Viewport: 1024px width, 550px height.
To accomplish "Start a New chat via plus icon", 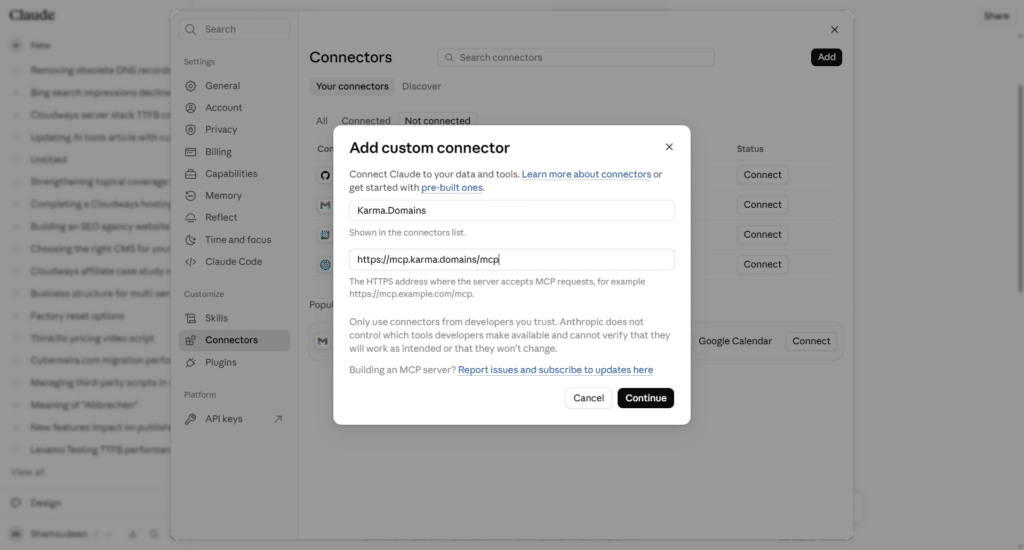I will point(16,45).
